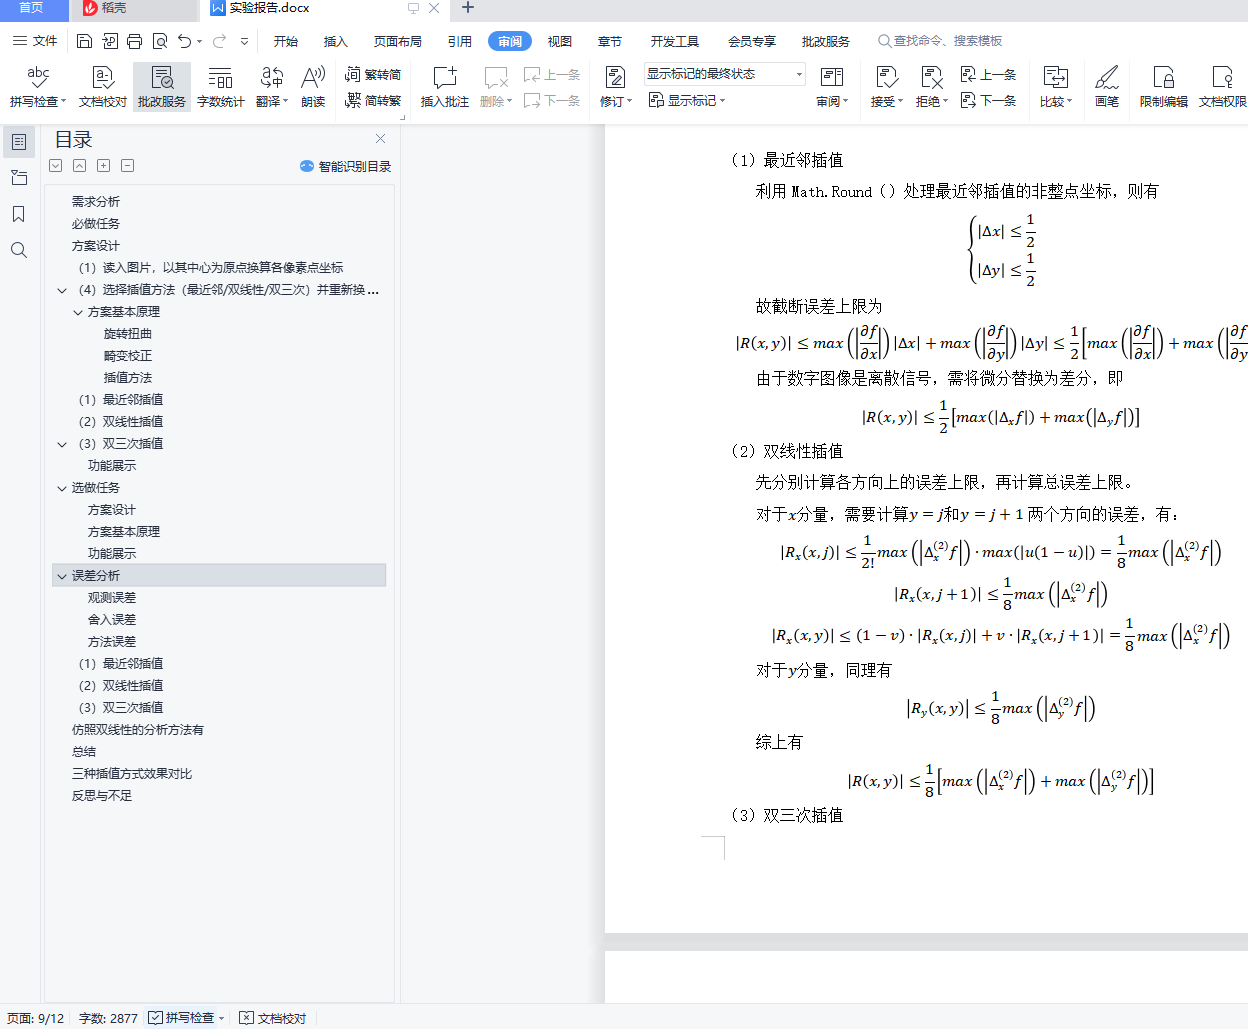Image resolution: width=1248 pixels, height=1029 pixels.
Task: Switch to the 引用 ribbon tab
Action: [x=460, y=41]
